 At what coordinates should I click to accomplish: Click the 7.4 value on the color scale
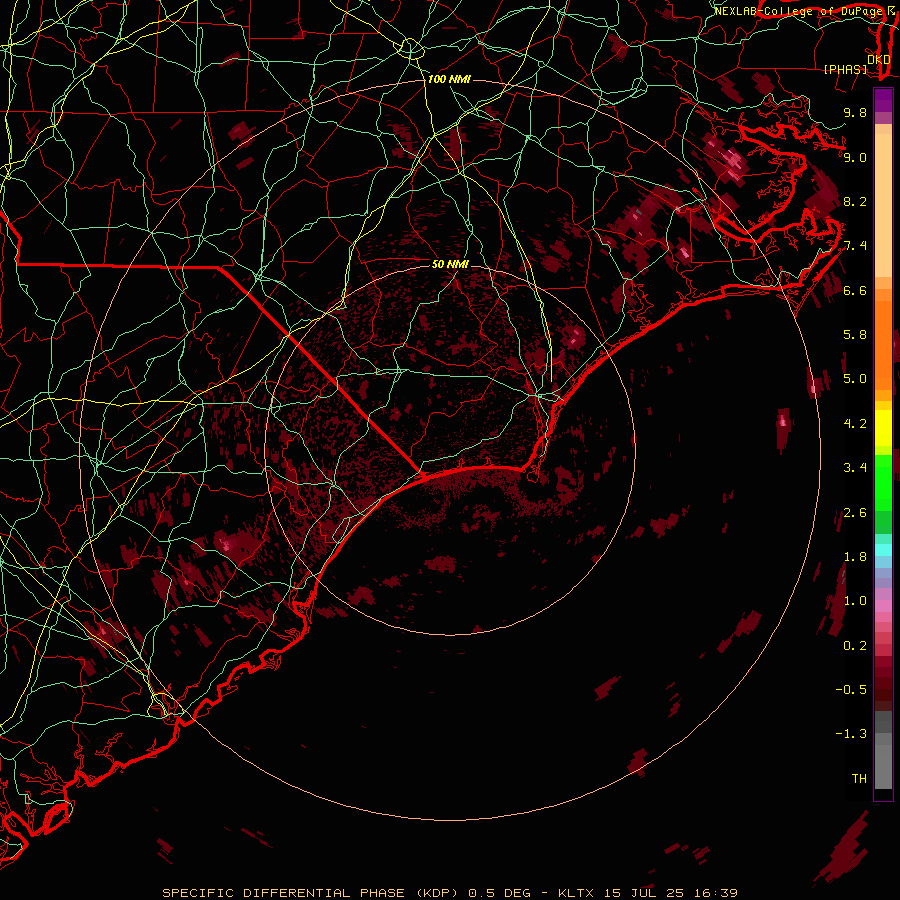855,246
